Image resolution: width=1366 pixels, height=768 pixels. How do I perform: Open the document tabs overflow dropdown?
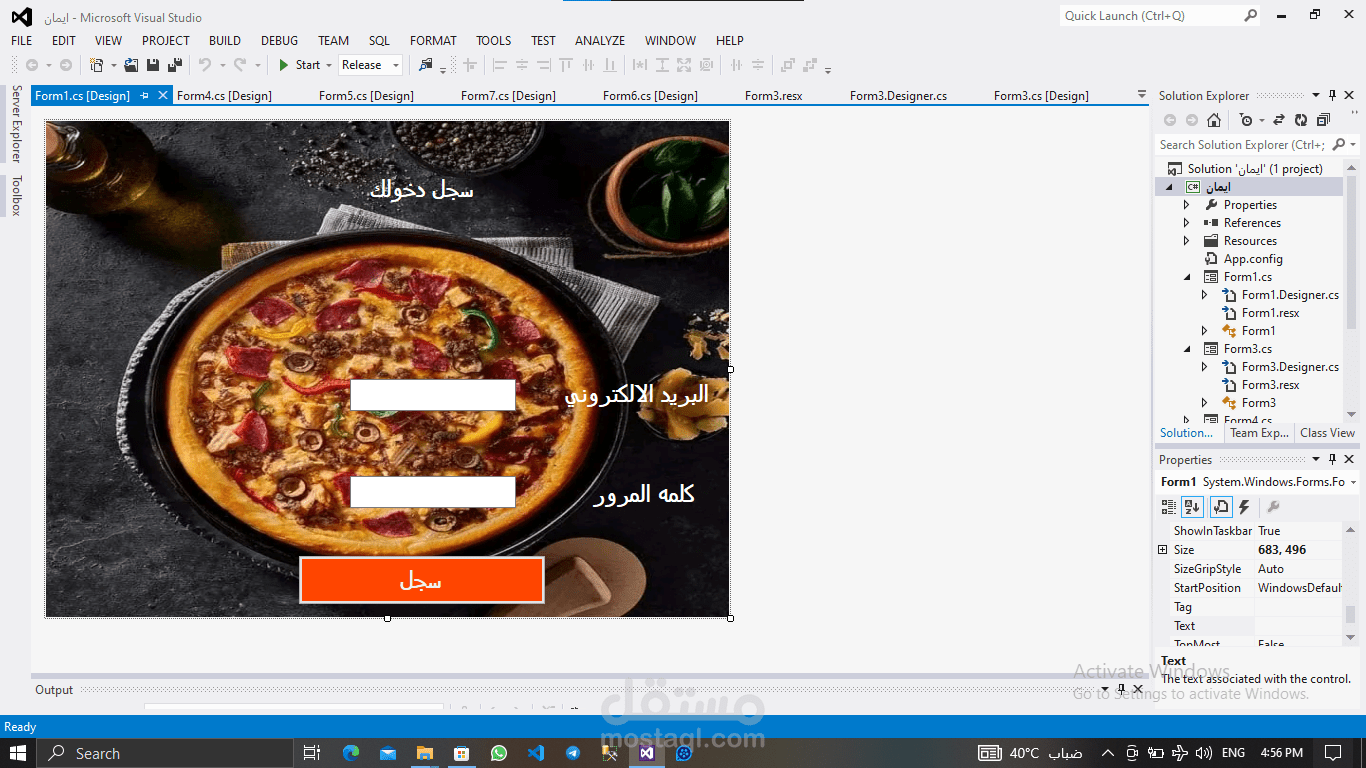1142,95
